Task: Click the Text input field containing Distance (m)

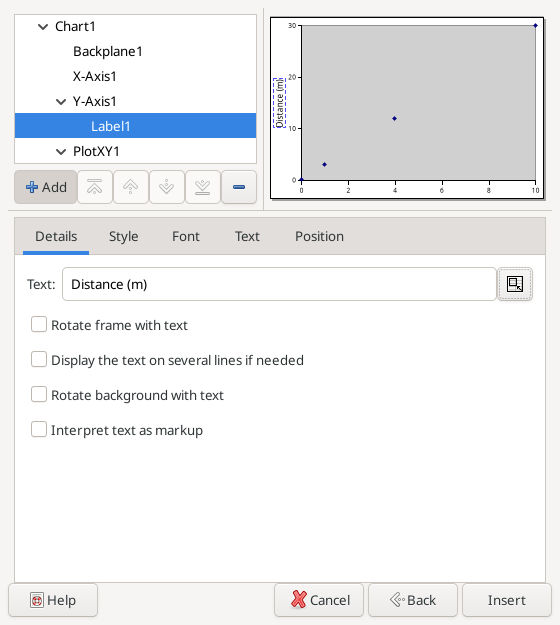Action: [x=279, y=284]
